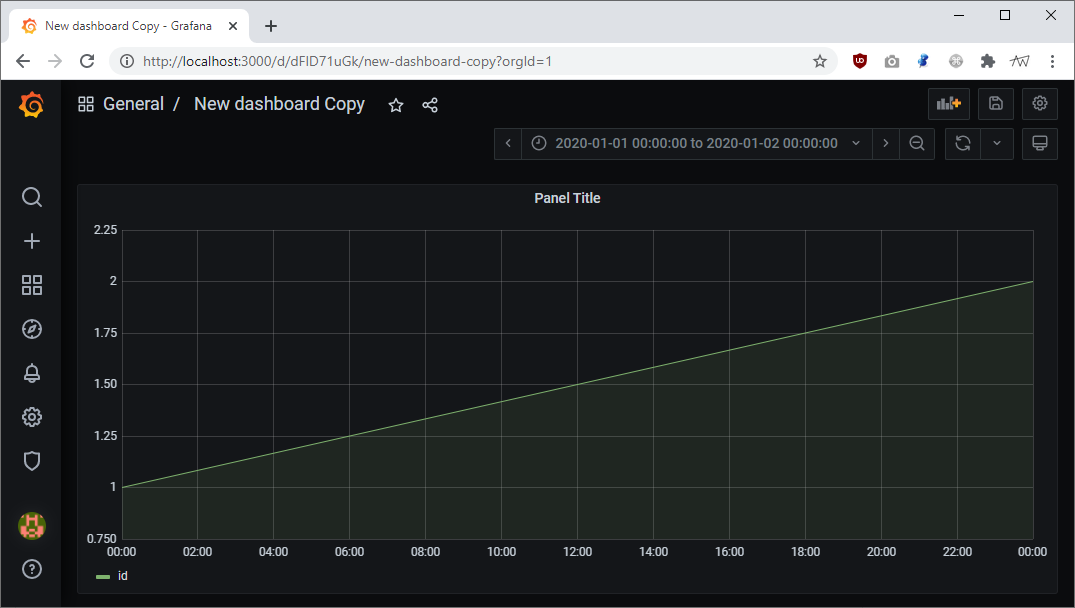Screen dimensions: 1075x608
Task: Click the browser Back arrow
Action: [23, 61]
